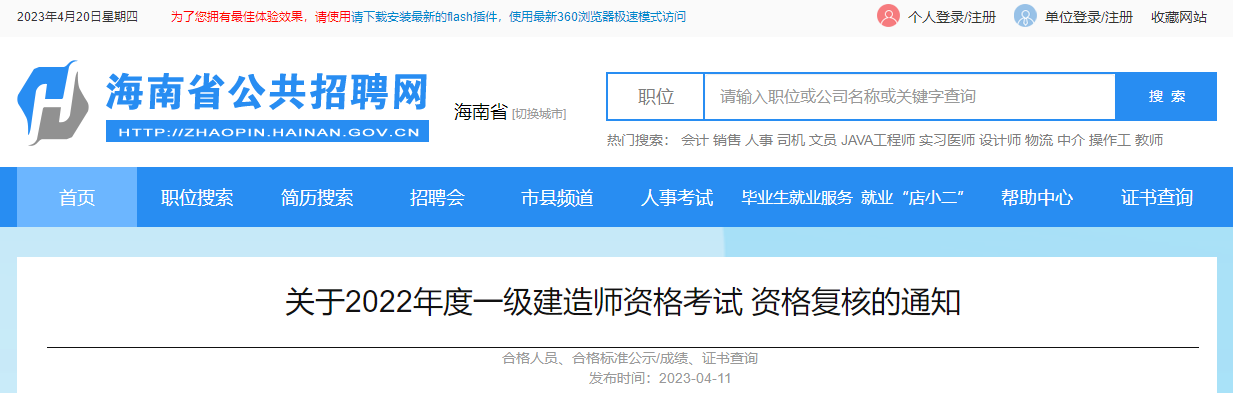The image size is (1233, 393).
Task: Select hot search term JAVA工程师
Action: [878, 141]
